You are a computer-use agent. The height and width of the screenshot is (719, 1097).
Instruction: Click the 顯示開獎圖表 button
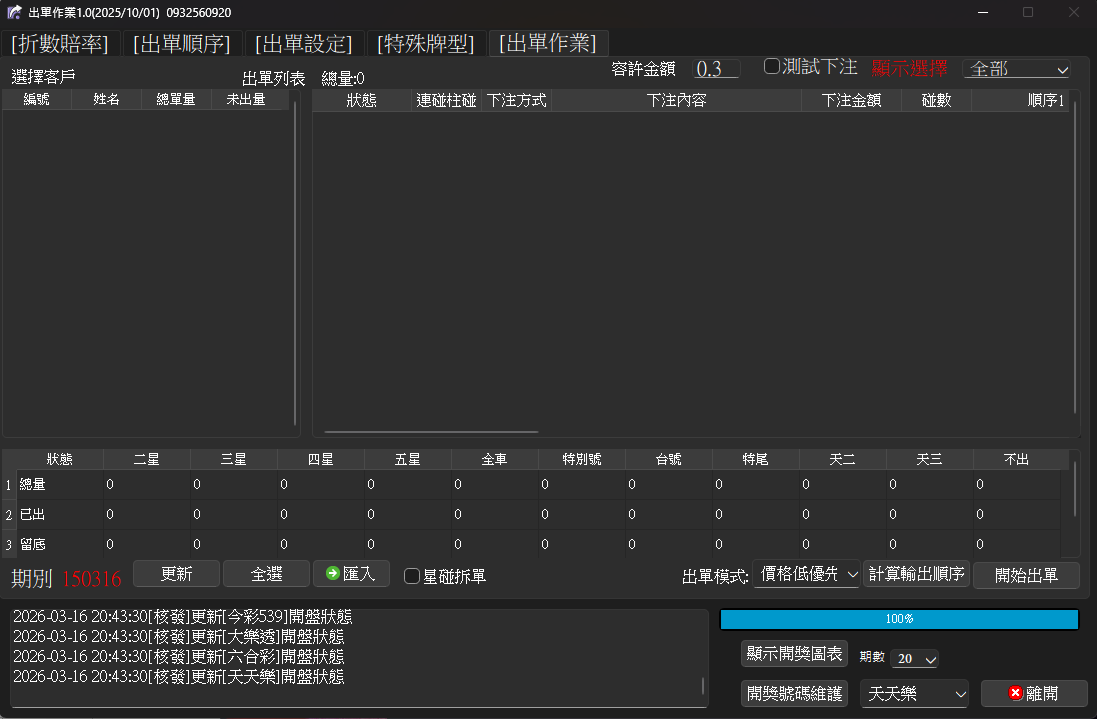pyautogui.click(x=794, y=653)
